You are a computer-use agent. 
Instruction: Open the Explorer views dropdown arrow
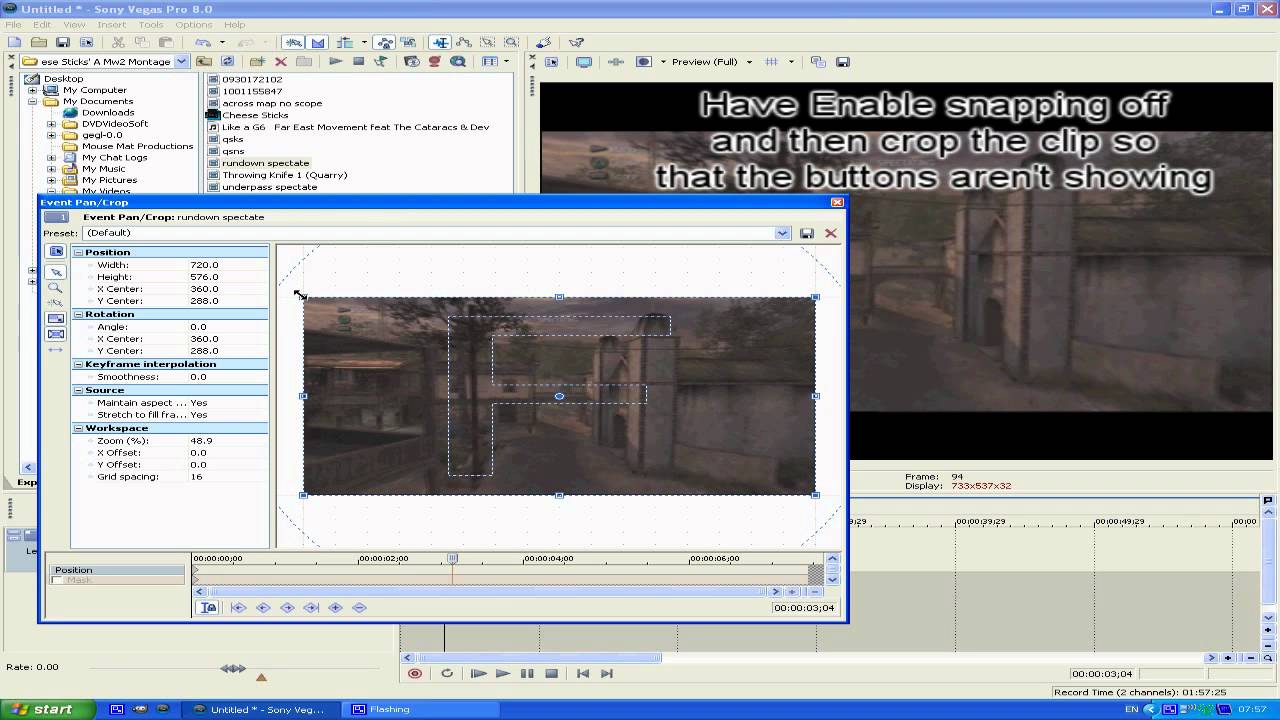coord(506,61)
